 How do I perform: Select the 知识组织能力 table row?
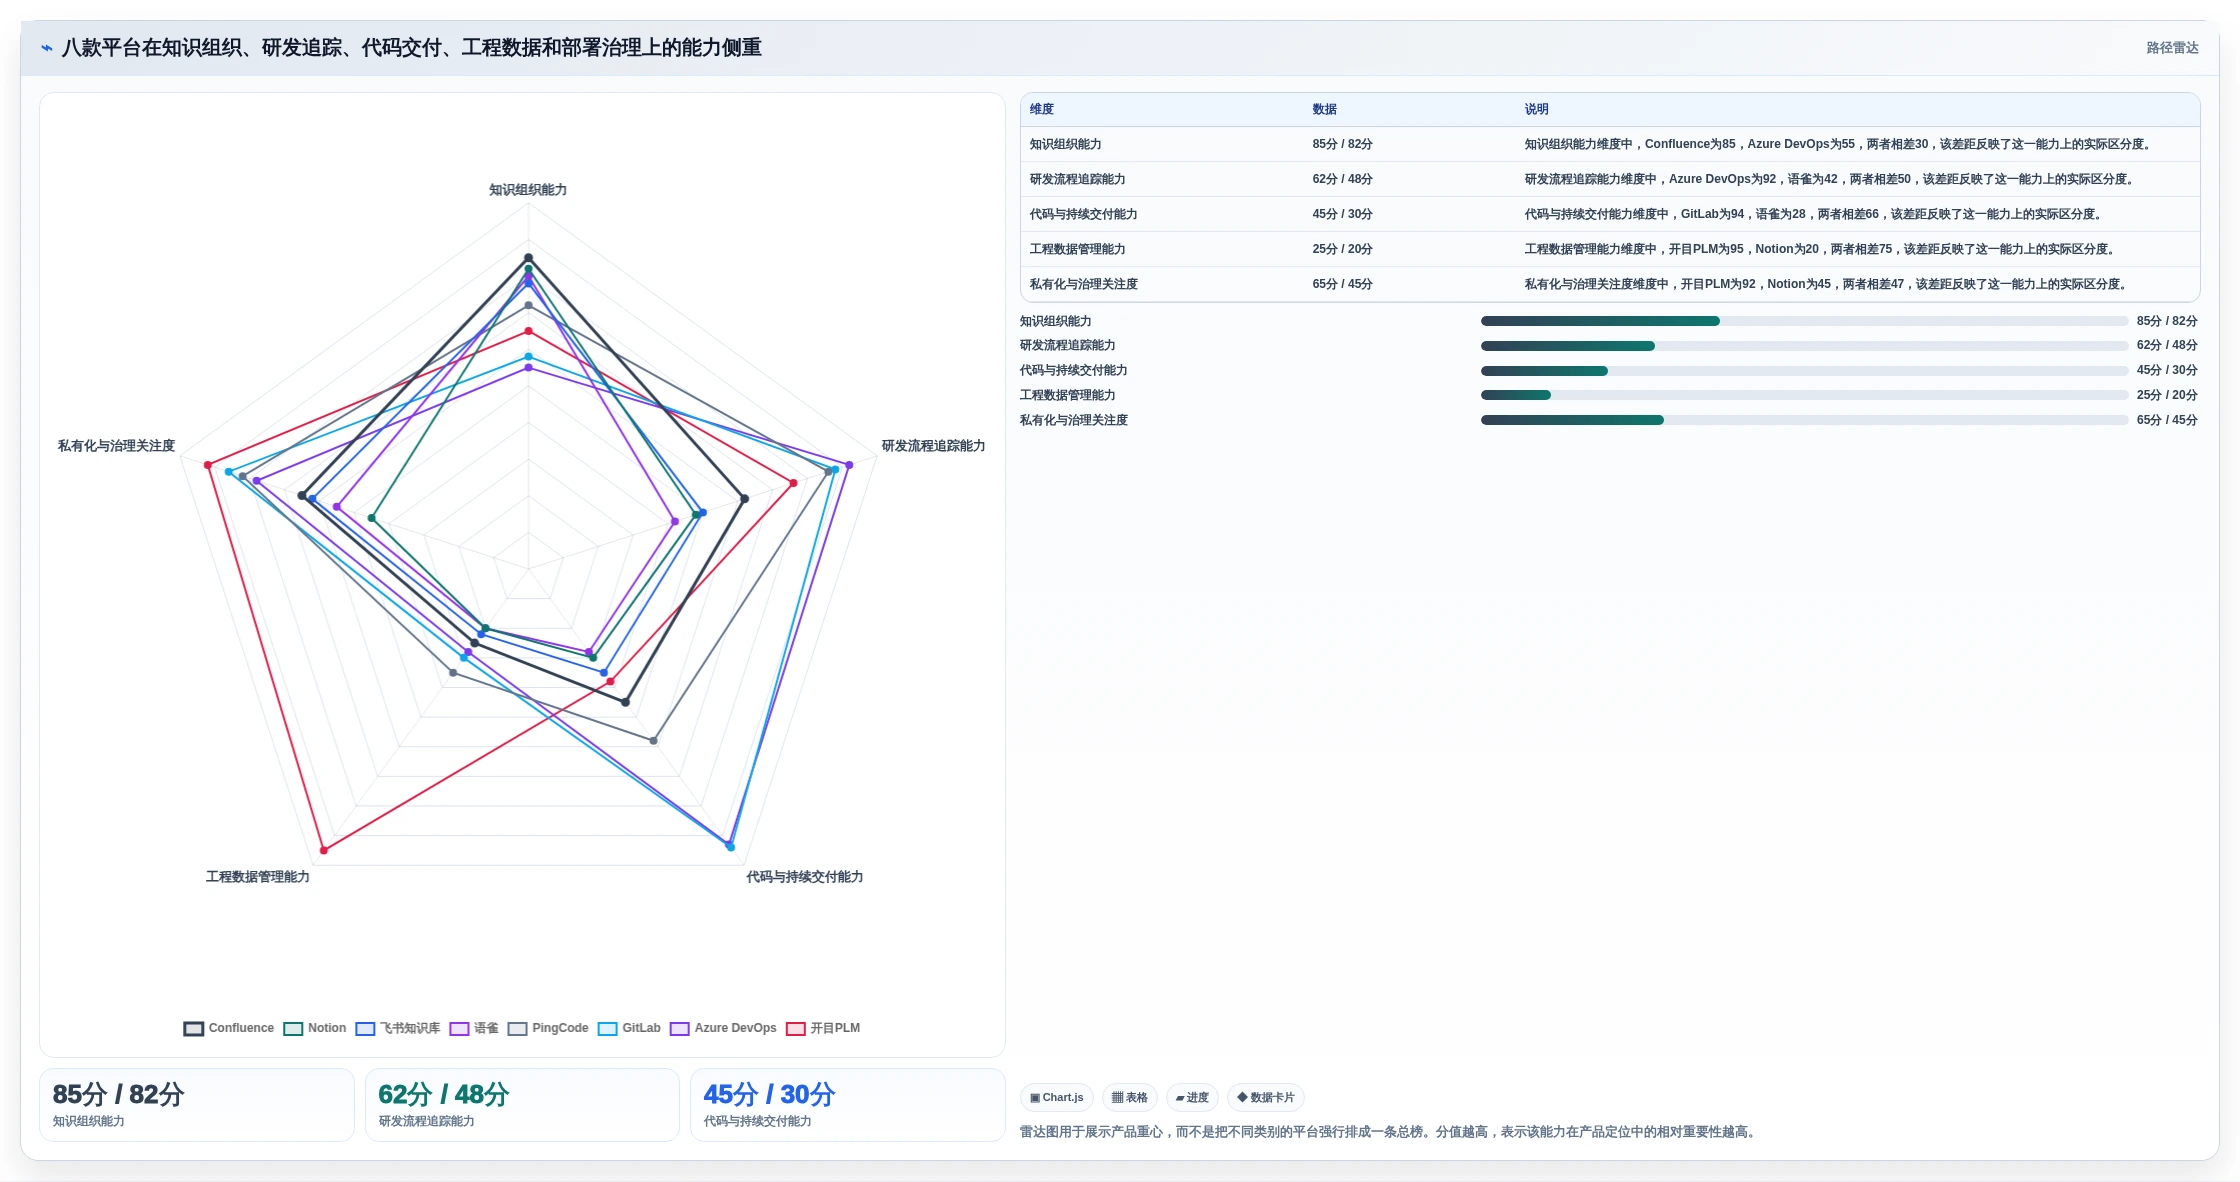(x=1610, y=144)
